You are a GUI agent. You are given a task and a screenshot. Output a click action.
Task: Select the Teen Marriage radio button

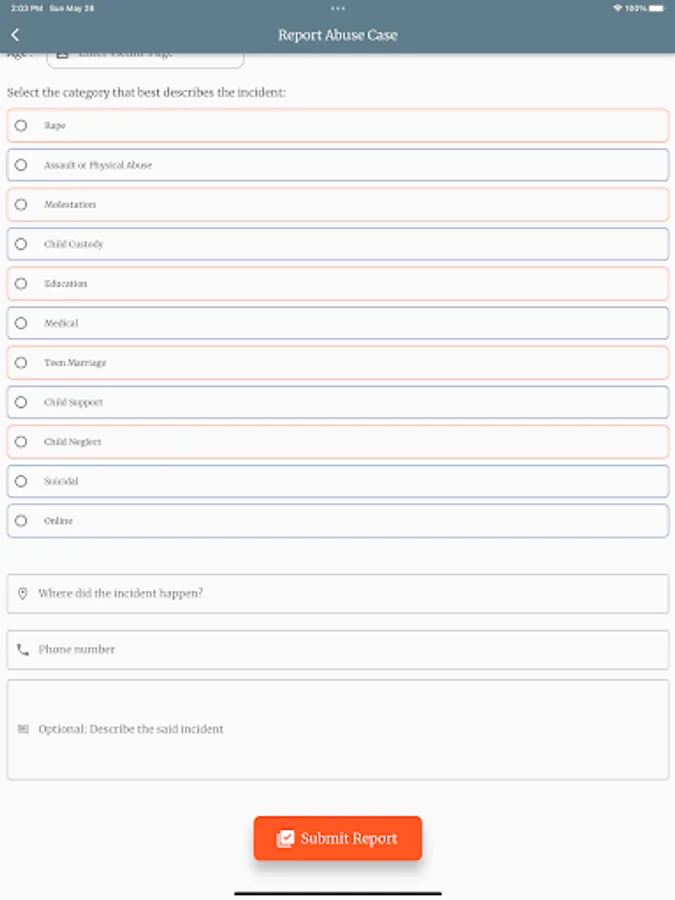point(21,363)
